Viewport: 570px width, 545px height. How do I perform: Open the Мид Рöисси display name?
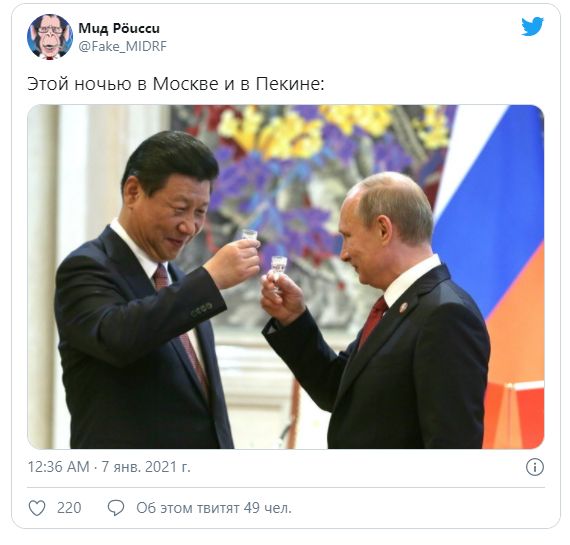(x=119, y=28)
